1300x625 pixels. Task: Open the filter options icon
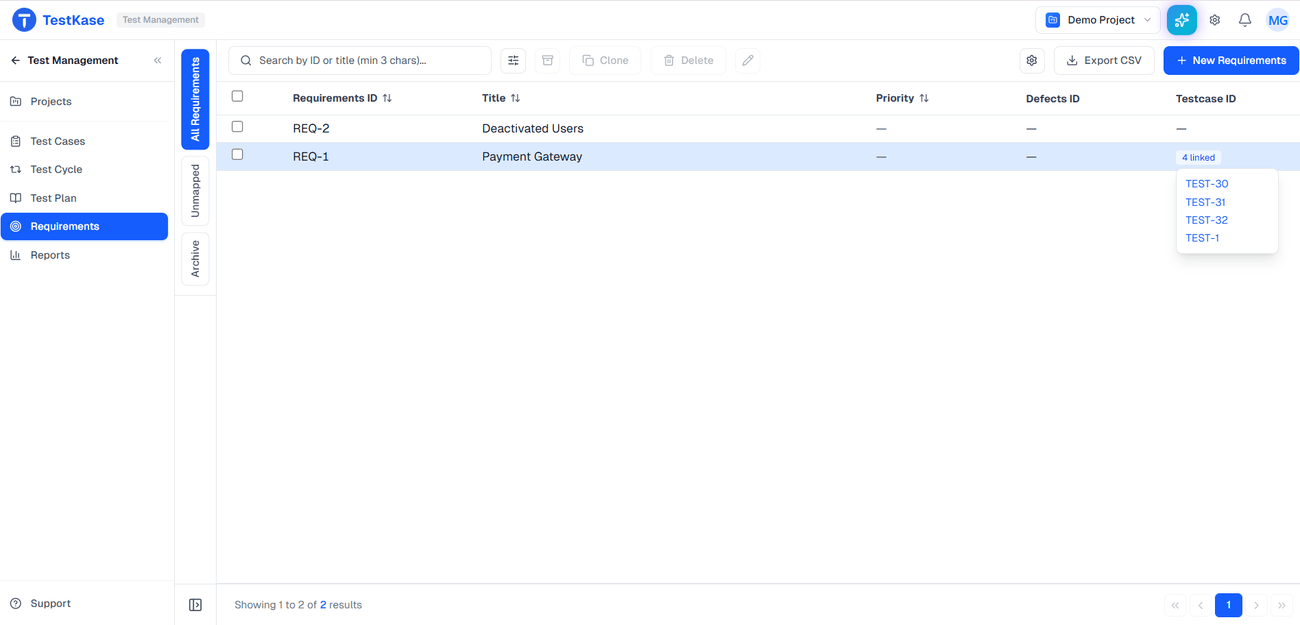pos(513,61)
